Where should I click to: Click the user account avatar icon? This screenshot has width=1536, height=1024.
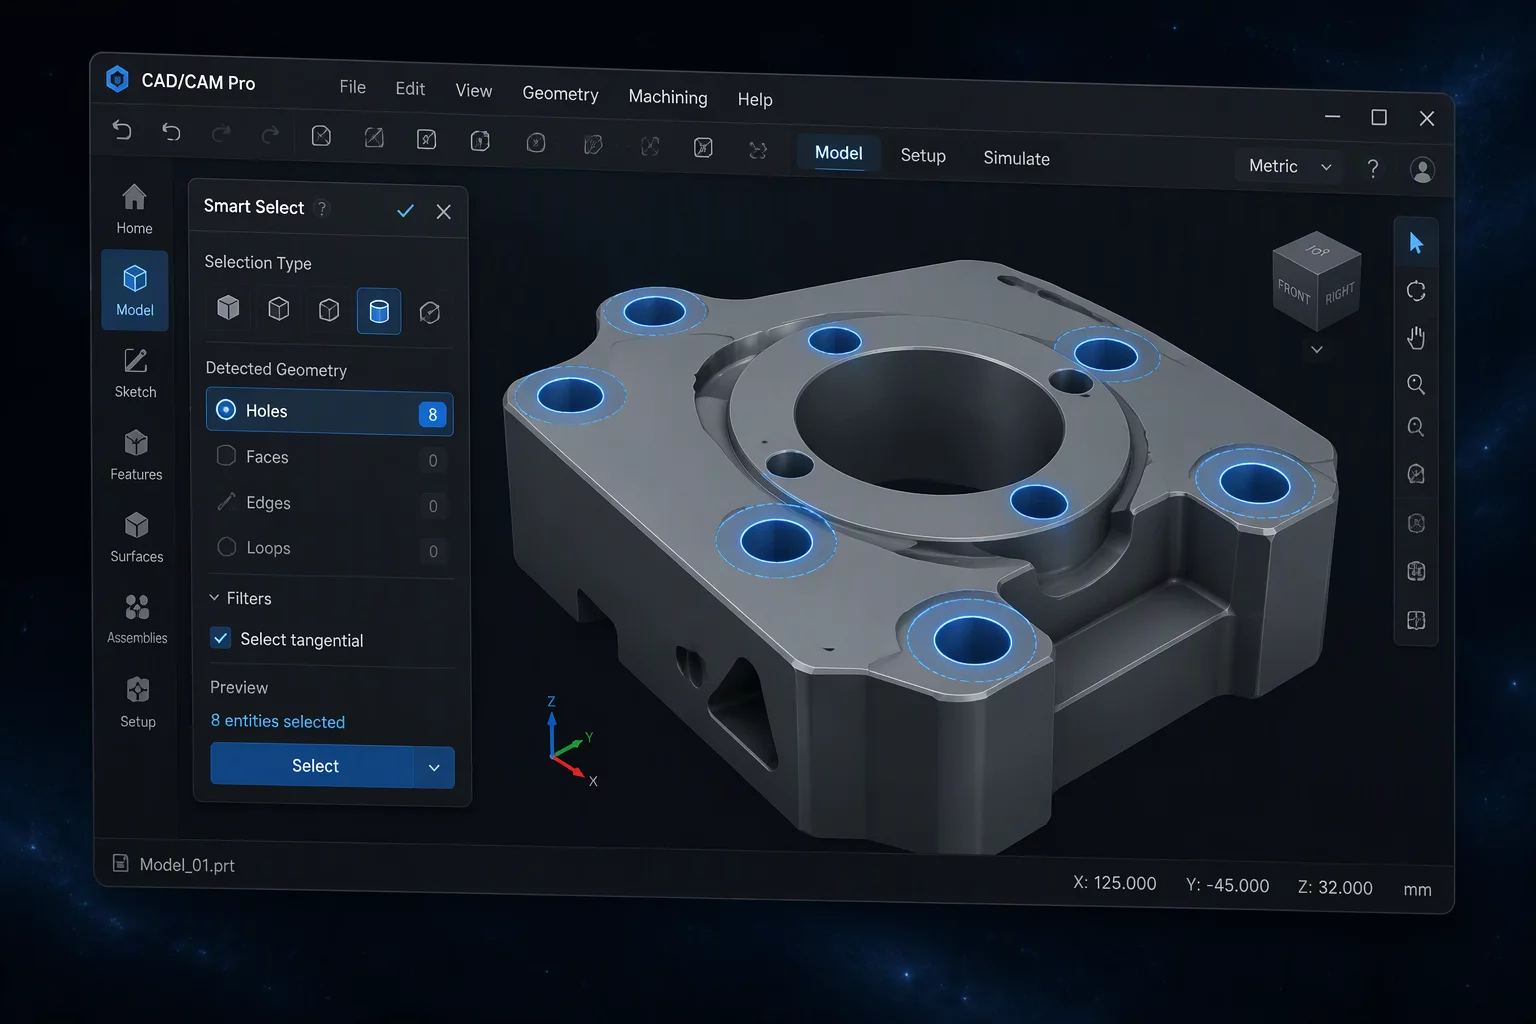(x=1422, y=170)
